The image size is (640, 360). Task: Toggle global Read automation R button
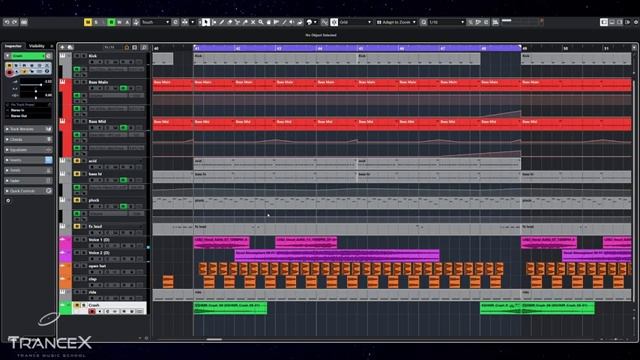[111, 22]
